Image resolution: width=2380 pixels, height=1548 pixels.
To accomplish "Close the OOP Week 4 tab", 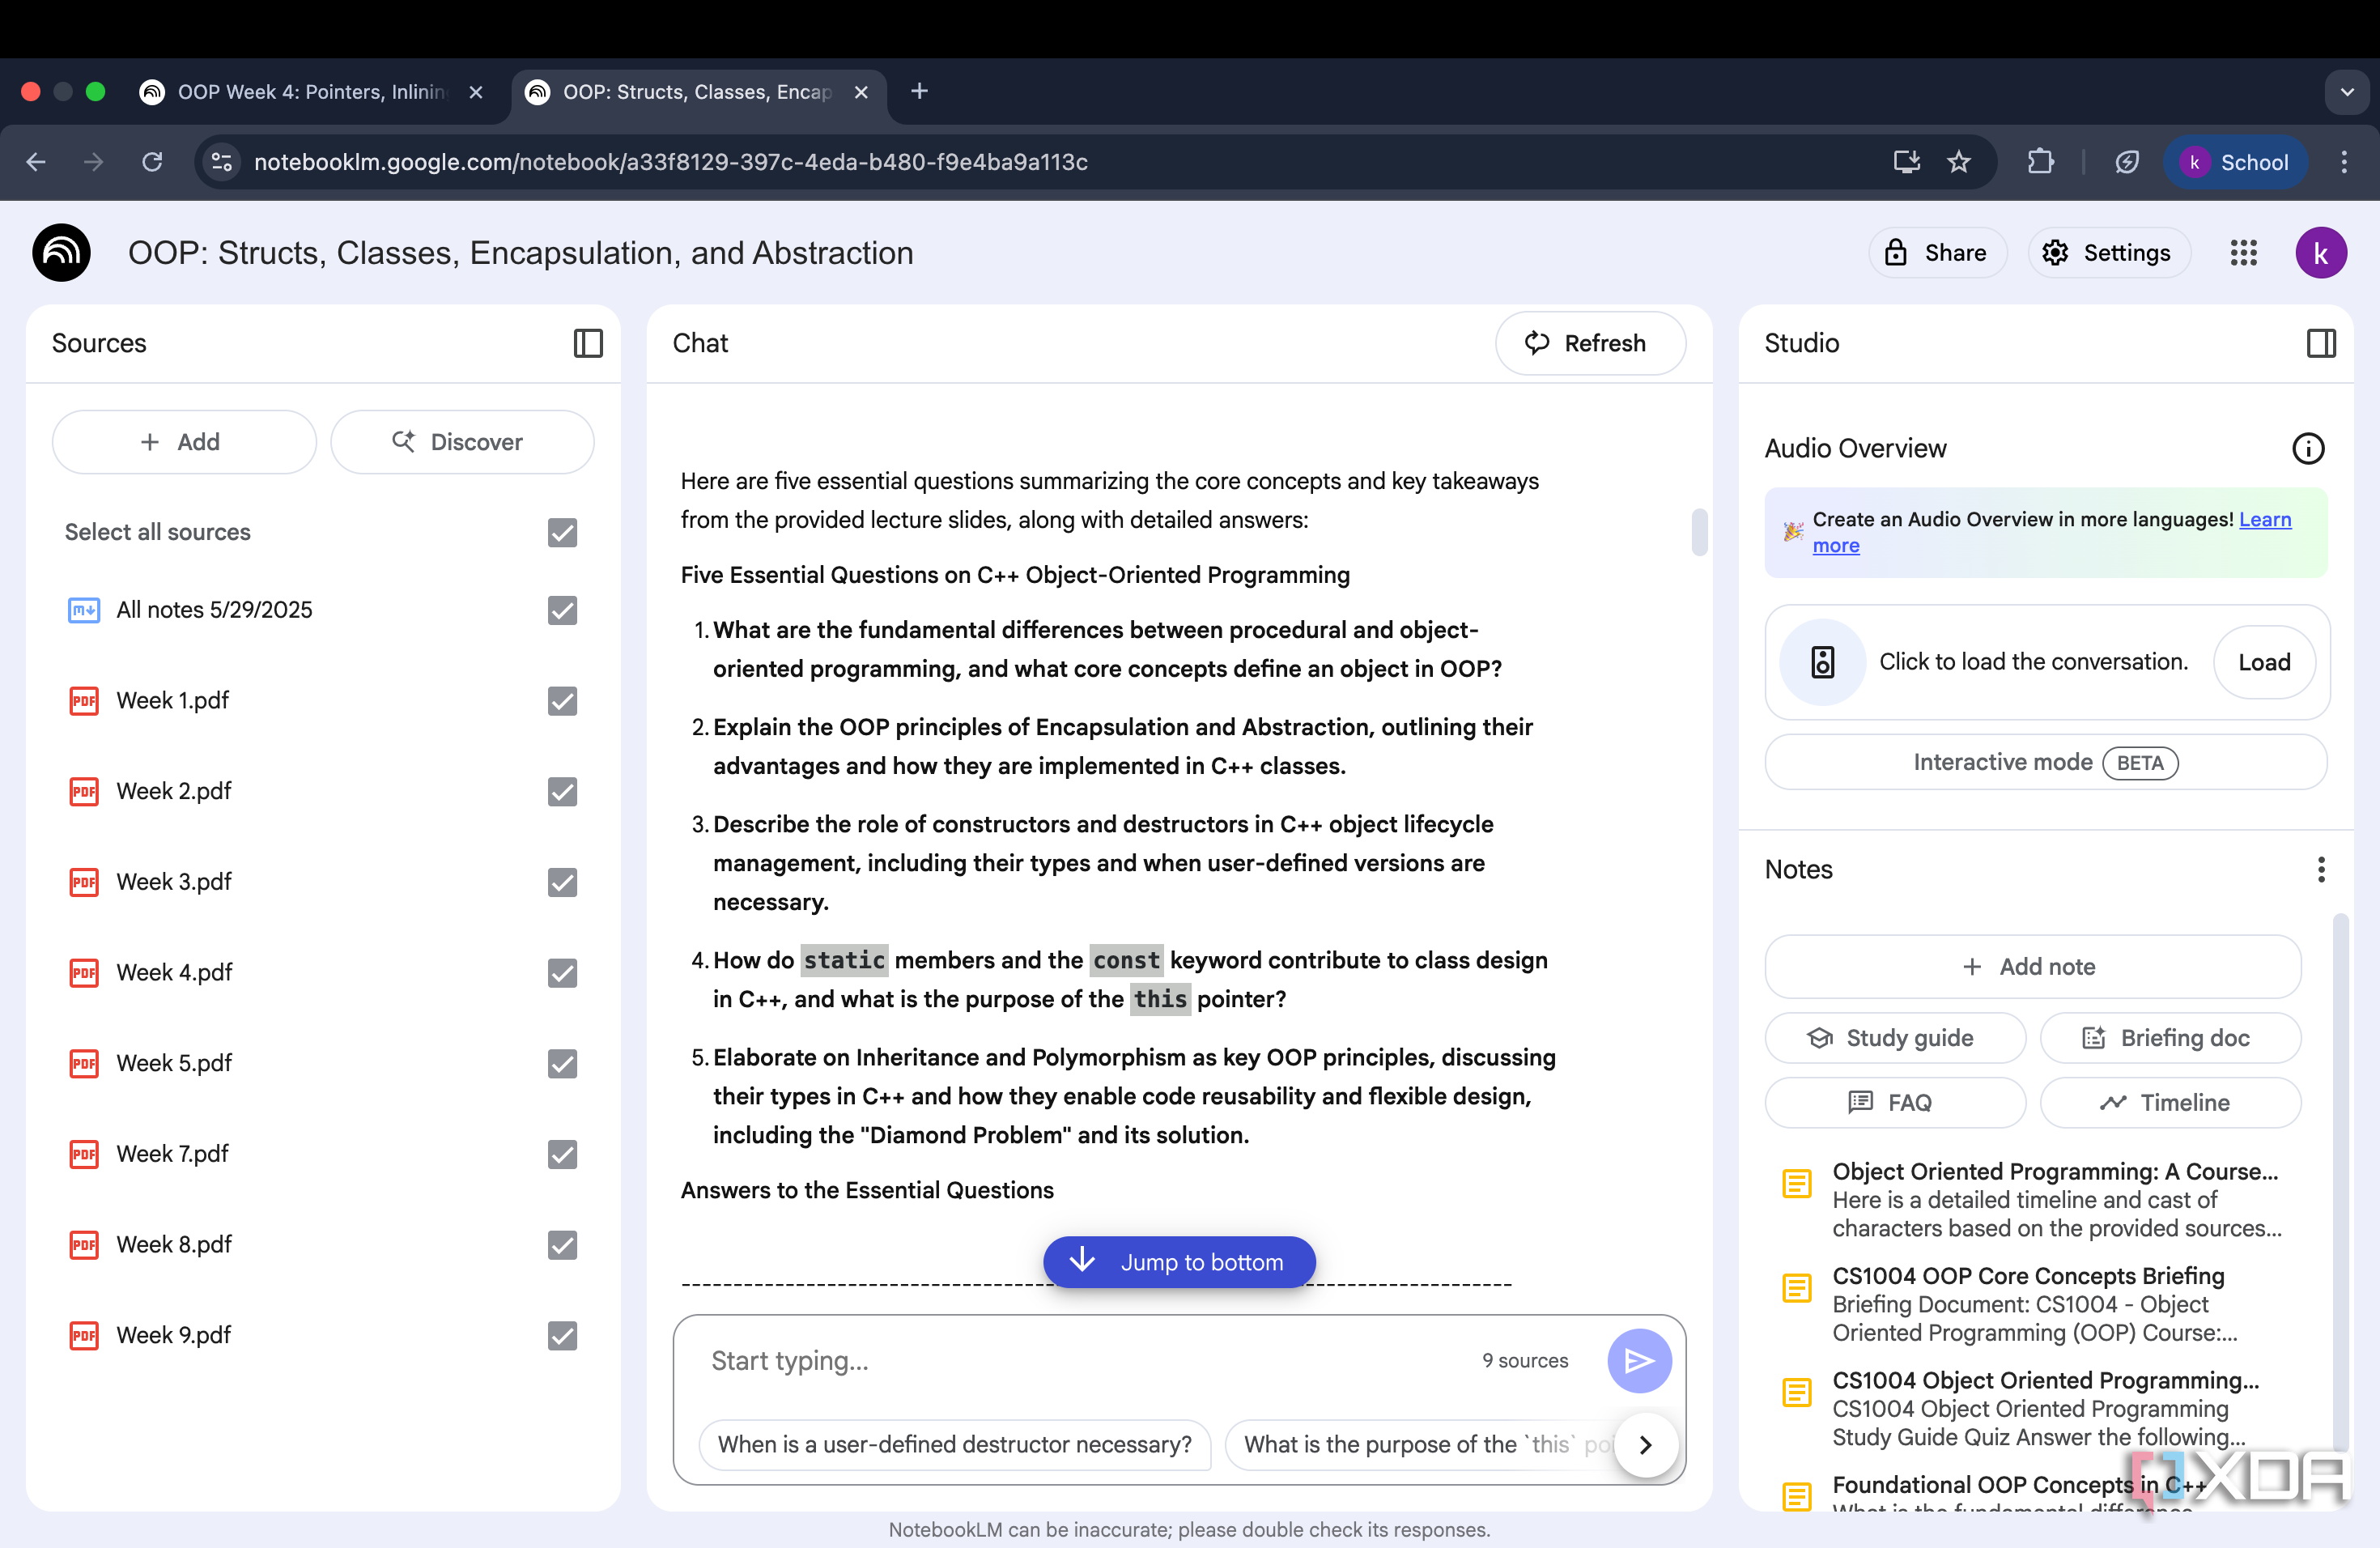I will (476, 92).
